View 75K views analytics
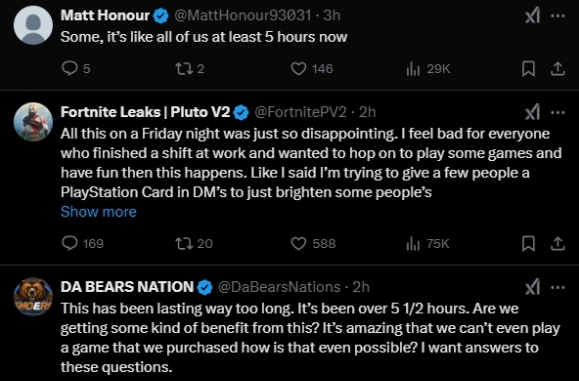The height and width of the screenshot is (381, 579). [x=428, y=243]
